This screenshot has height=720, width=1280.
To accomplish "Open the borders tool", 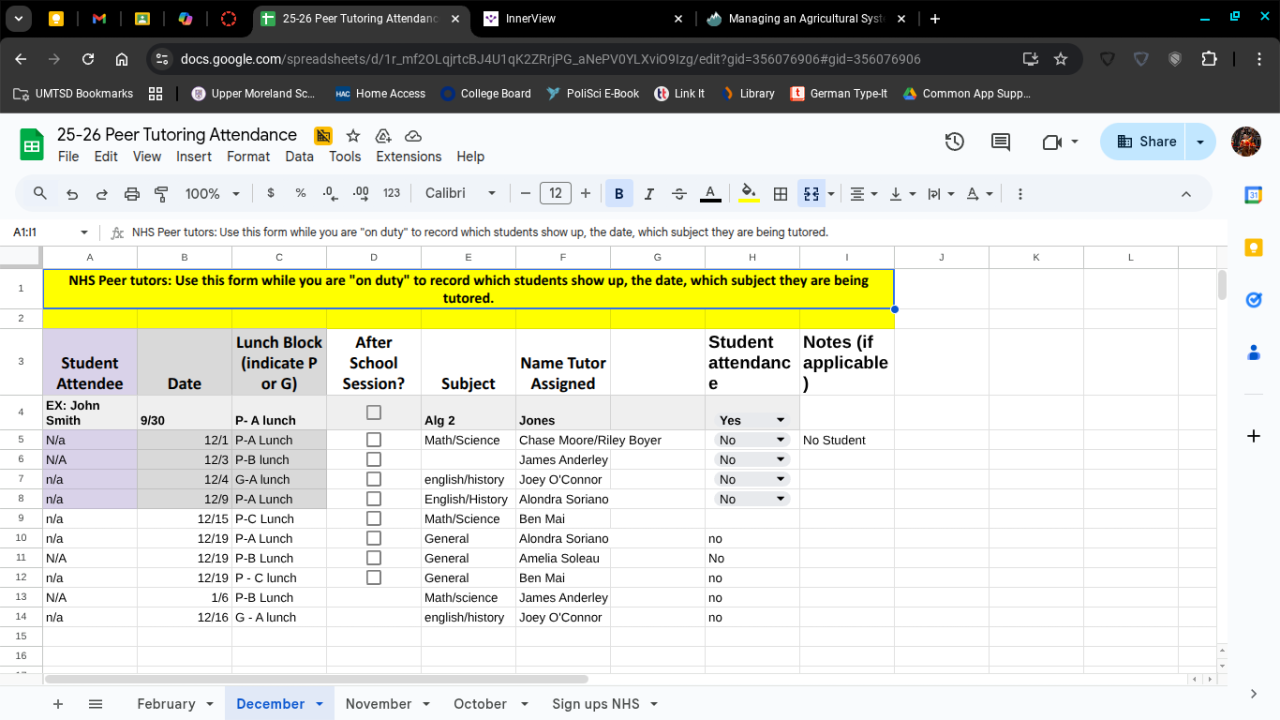I will tap(781, 194).
